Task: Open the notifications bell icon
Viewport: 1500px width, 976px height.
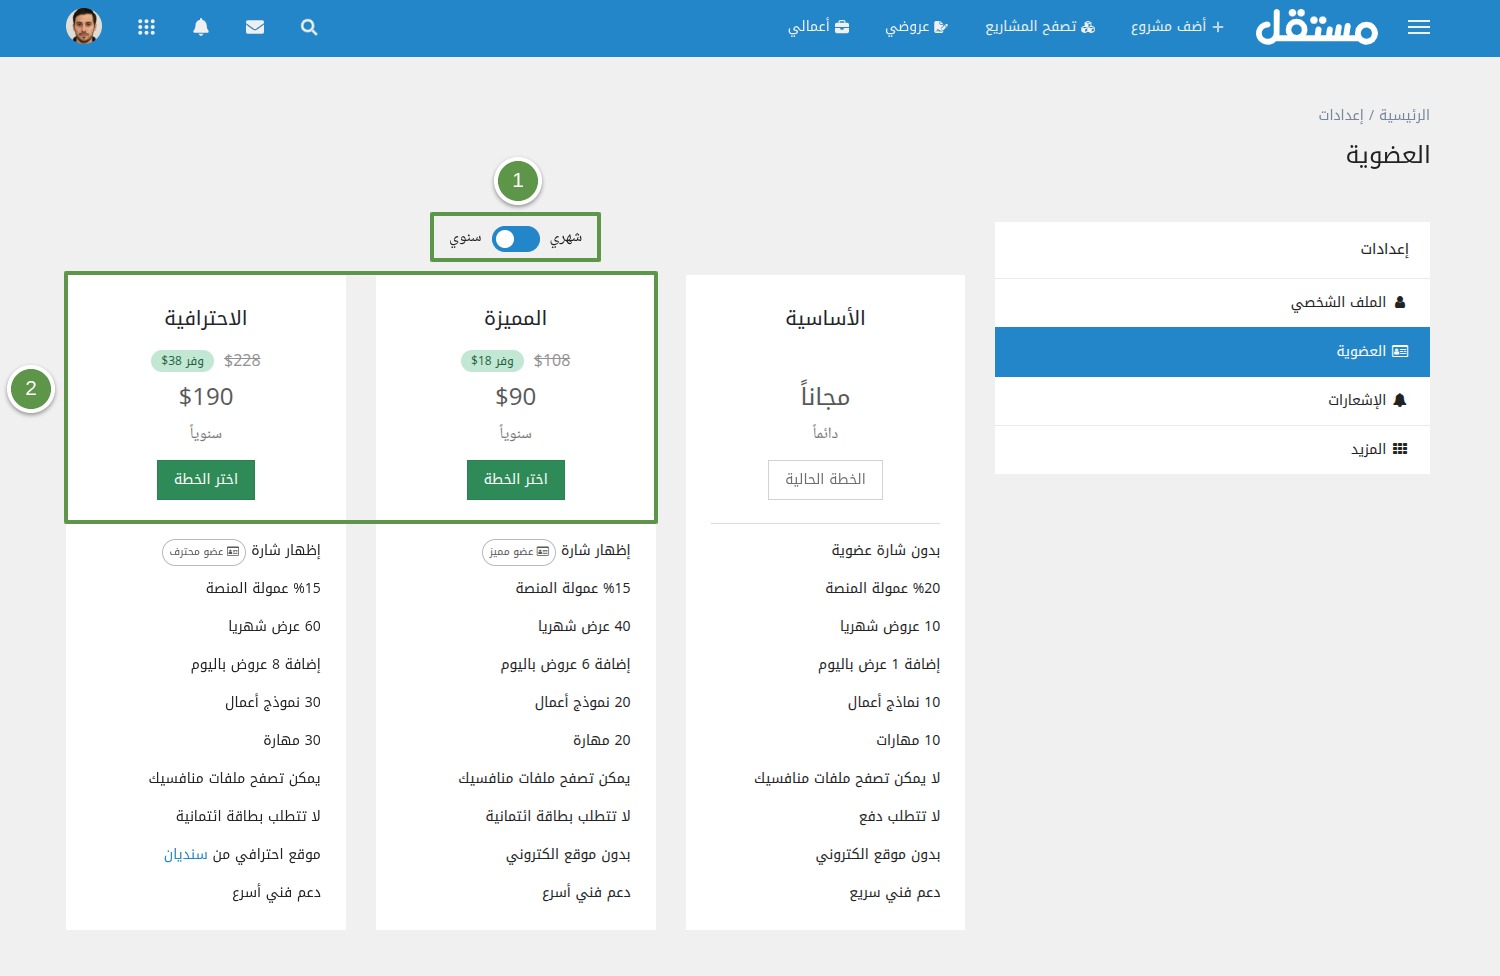Action: (x=201, y=27)
